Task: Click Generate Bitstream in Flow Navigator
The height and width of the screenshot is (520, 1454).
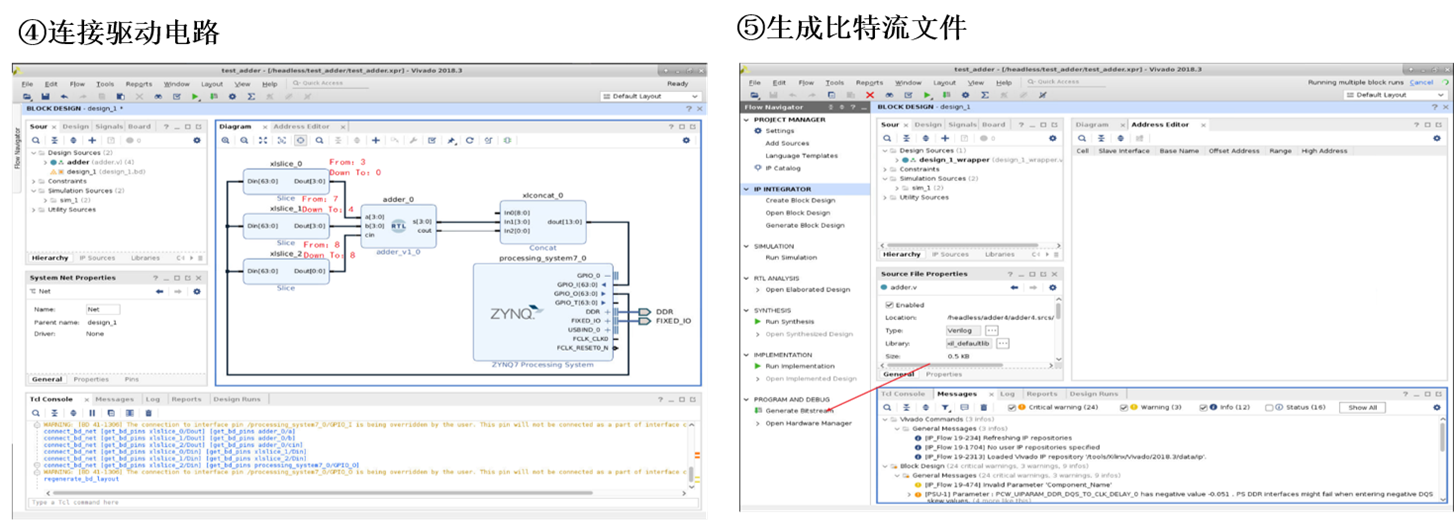Action: (x=799, y=410)
